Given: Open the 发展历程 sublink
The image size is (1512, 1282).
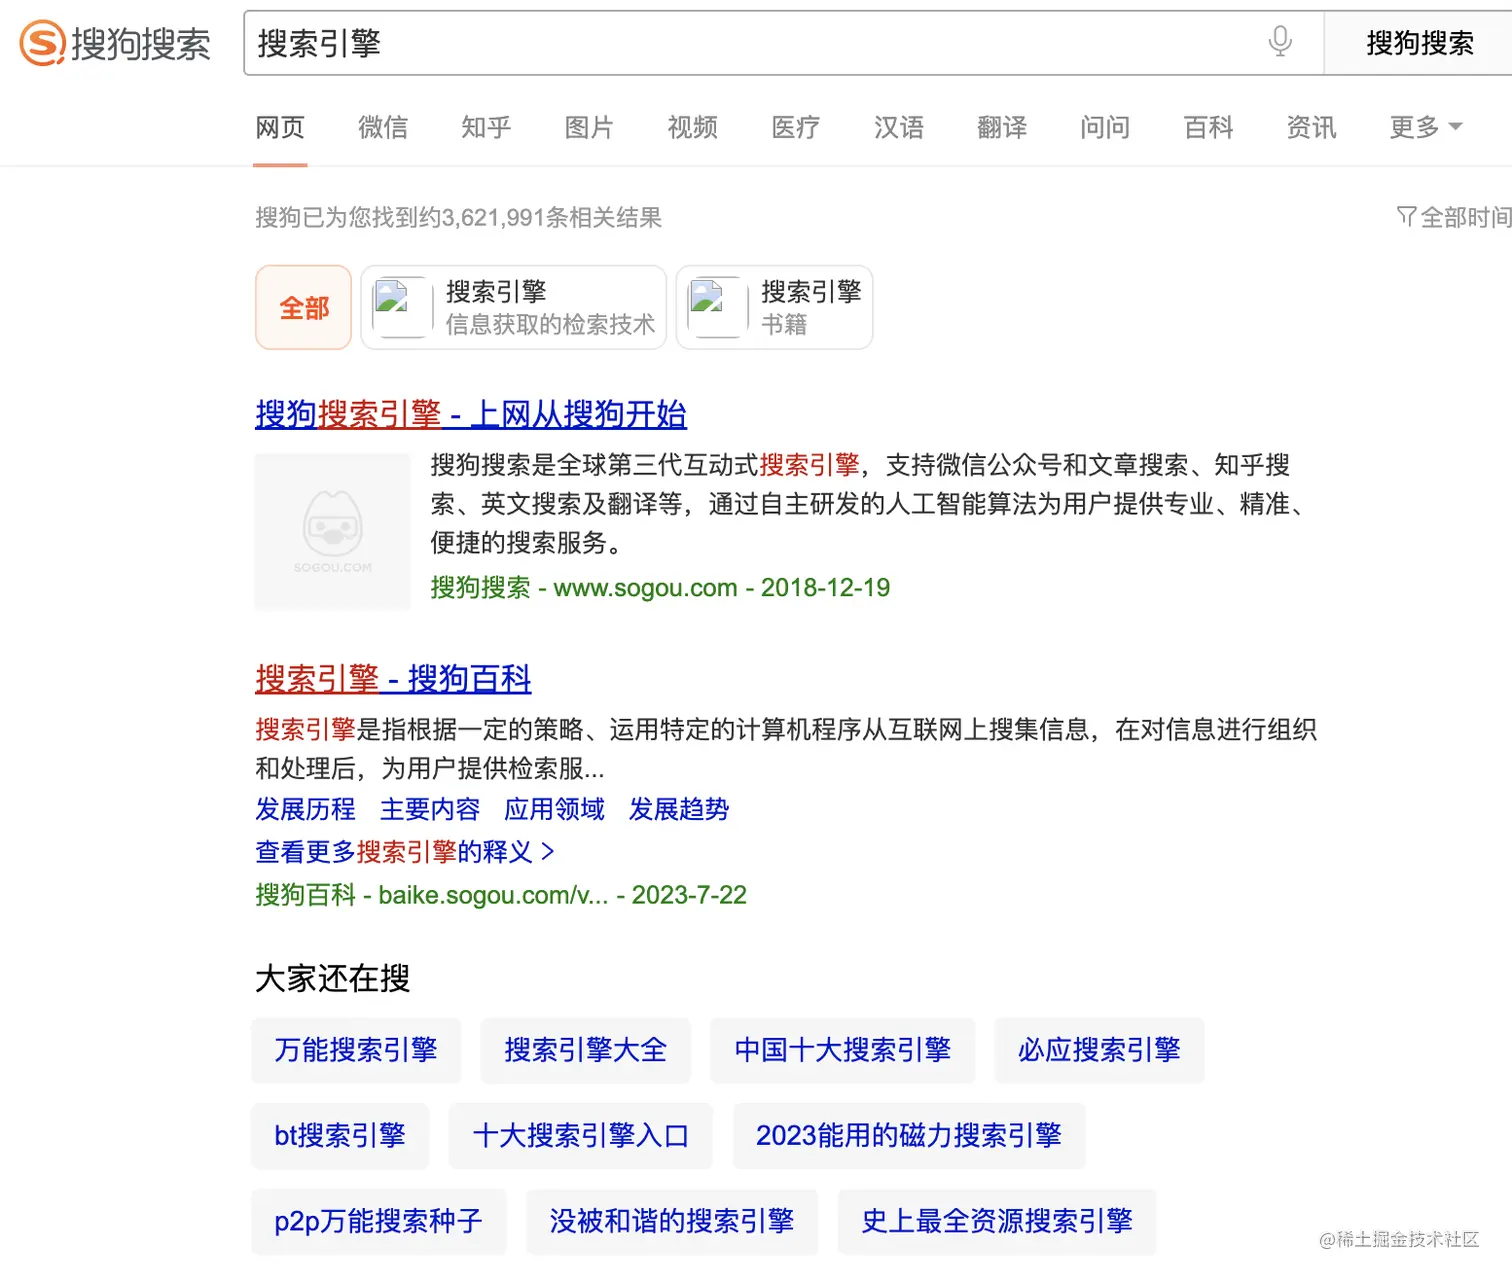Looking at the screenshot, I should click(305, 809).
